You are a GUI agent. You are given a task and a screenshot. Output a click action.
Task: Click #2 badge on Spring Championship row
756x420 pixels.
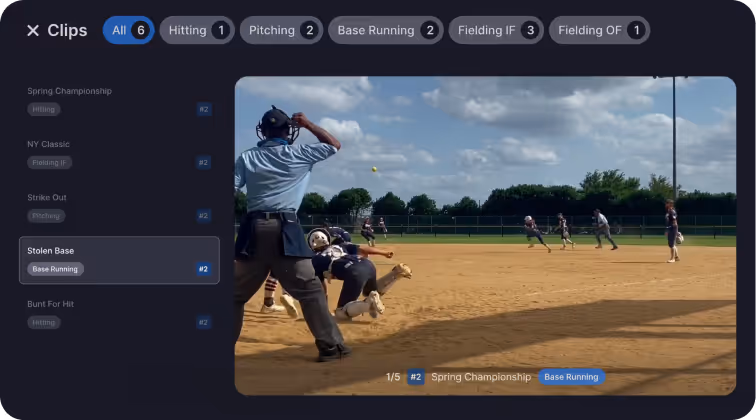tap(204, 109)
